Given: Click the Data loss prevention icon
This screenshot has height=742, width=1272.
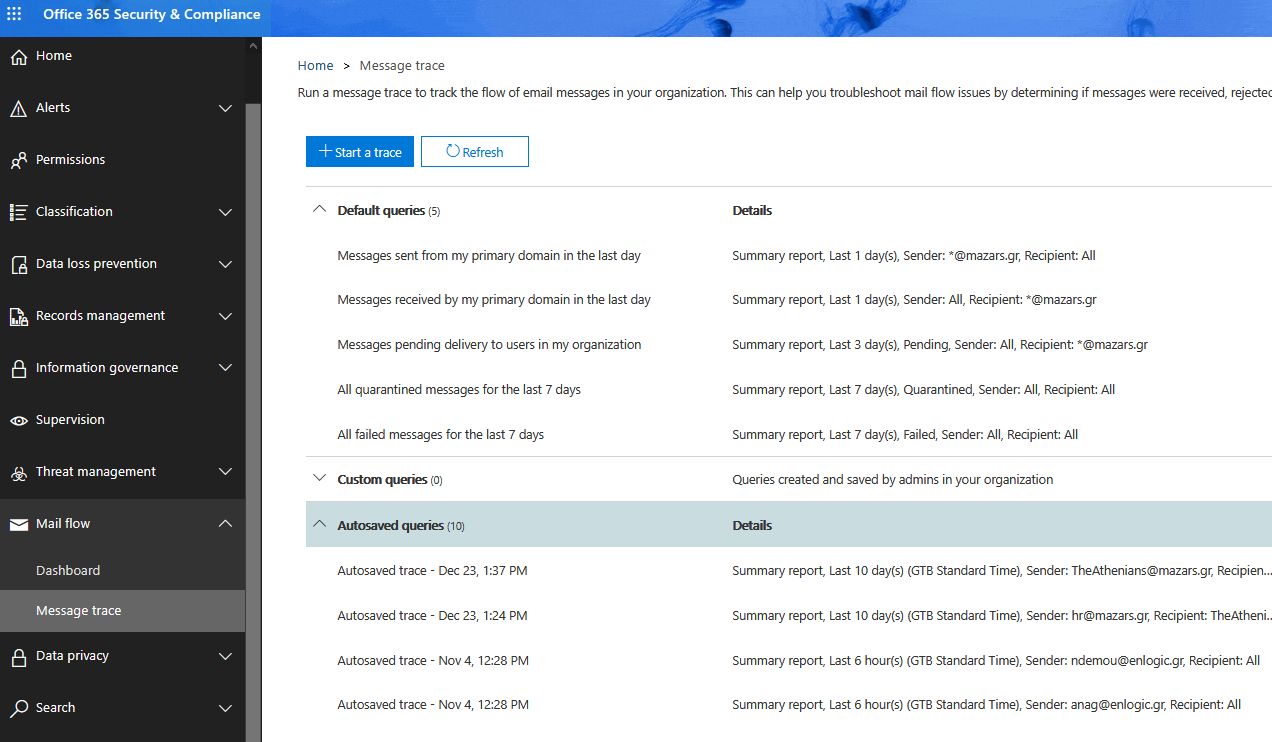Looking at the screenshot, I should pos(18,265).
